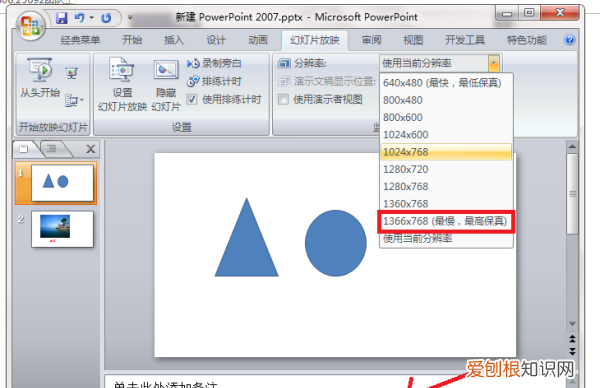Screen dimensions: 600x388
Task: Select 800x480 resolution option
Action: (446, 100)
